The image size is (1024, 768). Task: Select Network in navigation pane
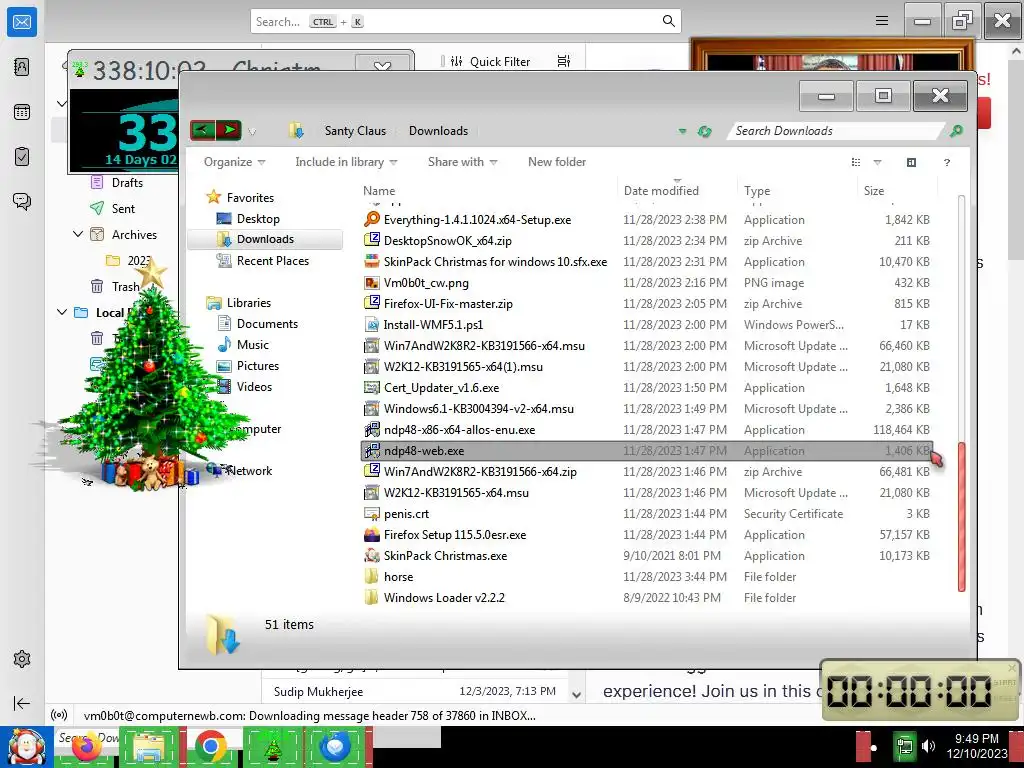(249, 470)
